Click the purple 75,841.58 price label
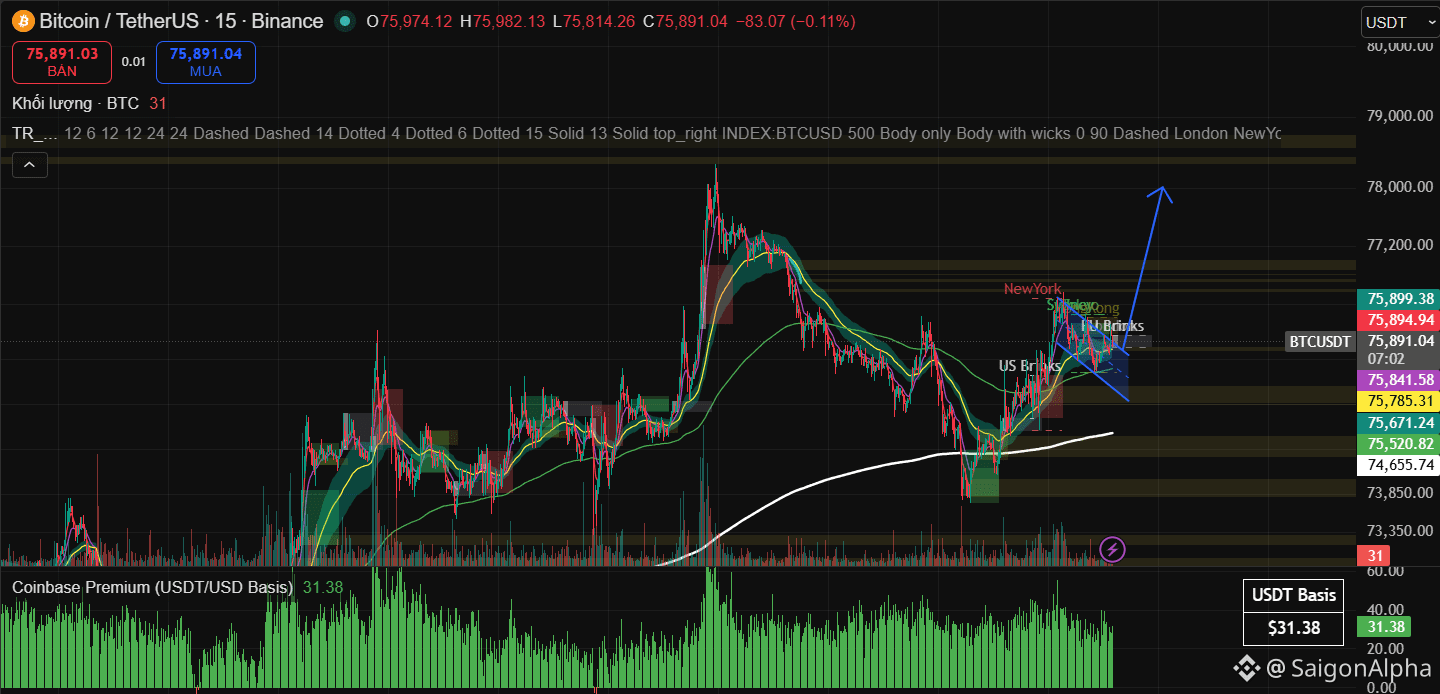This screenshot has width=1440, height=694. coord(1397,379)
